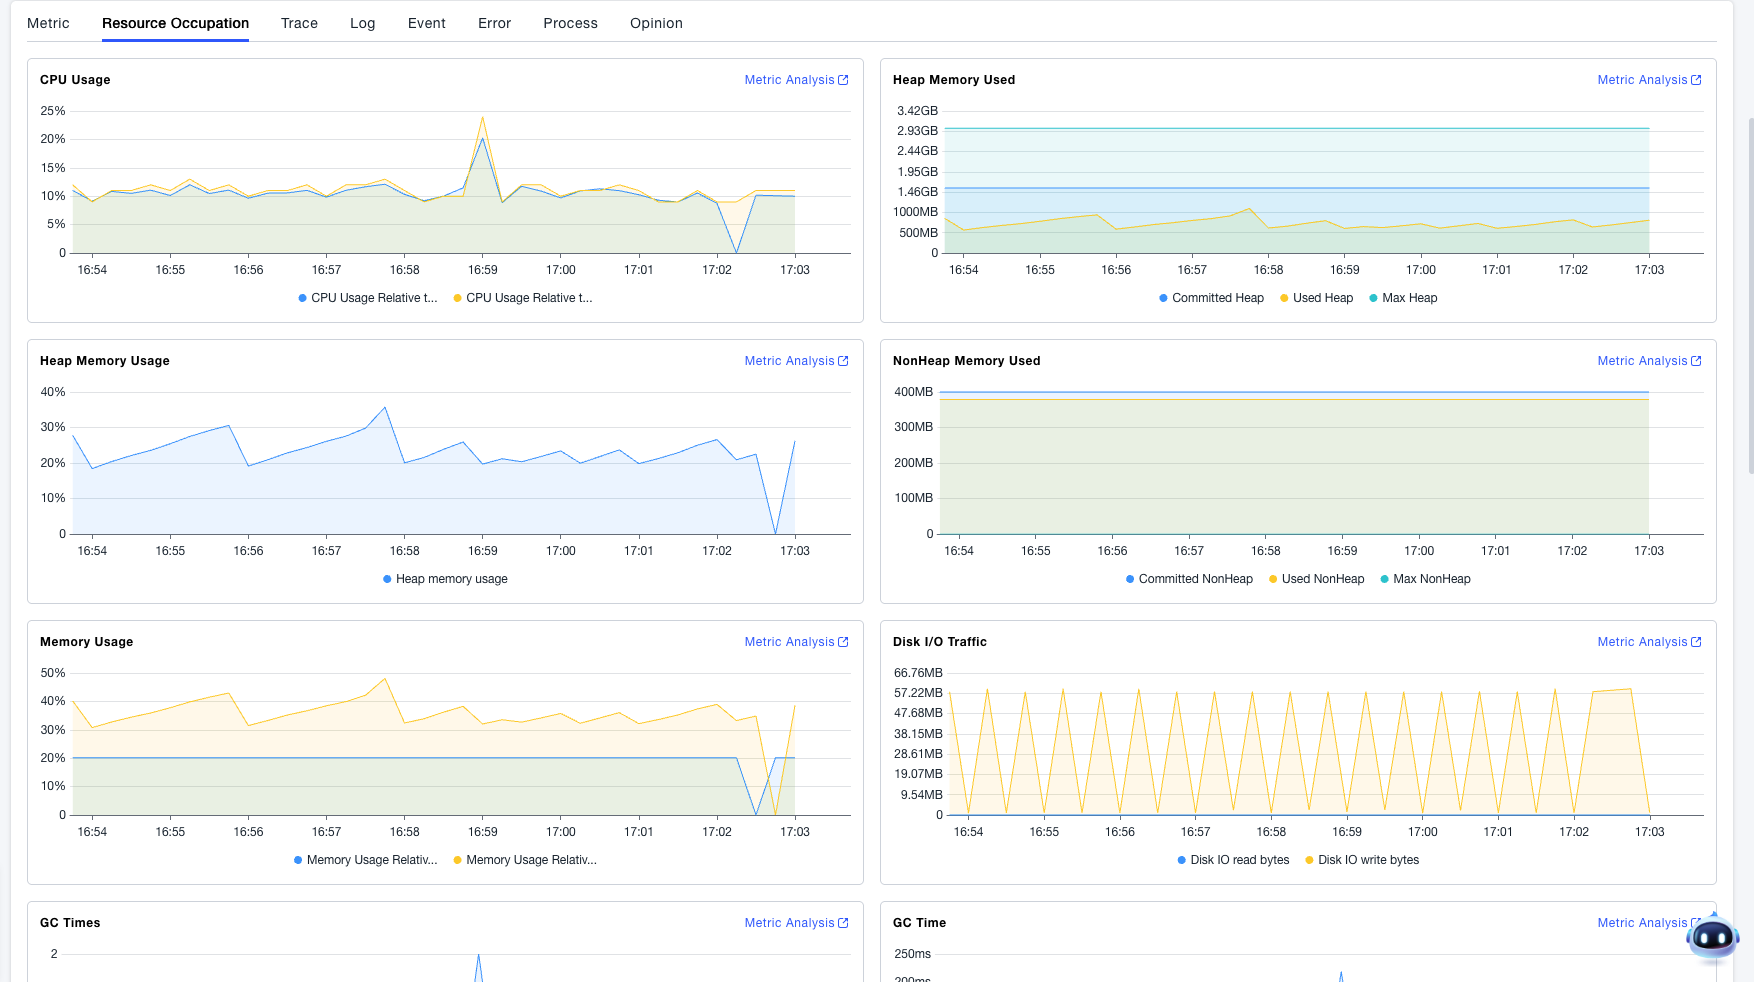Click external-link icon in Memory Usage panel

(x=843, y=642)
